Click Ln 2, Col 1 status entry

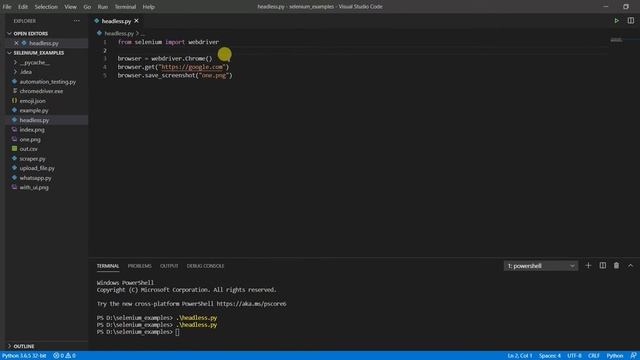(x=520, y=356)
